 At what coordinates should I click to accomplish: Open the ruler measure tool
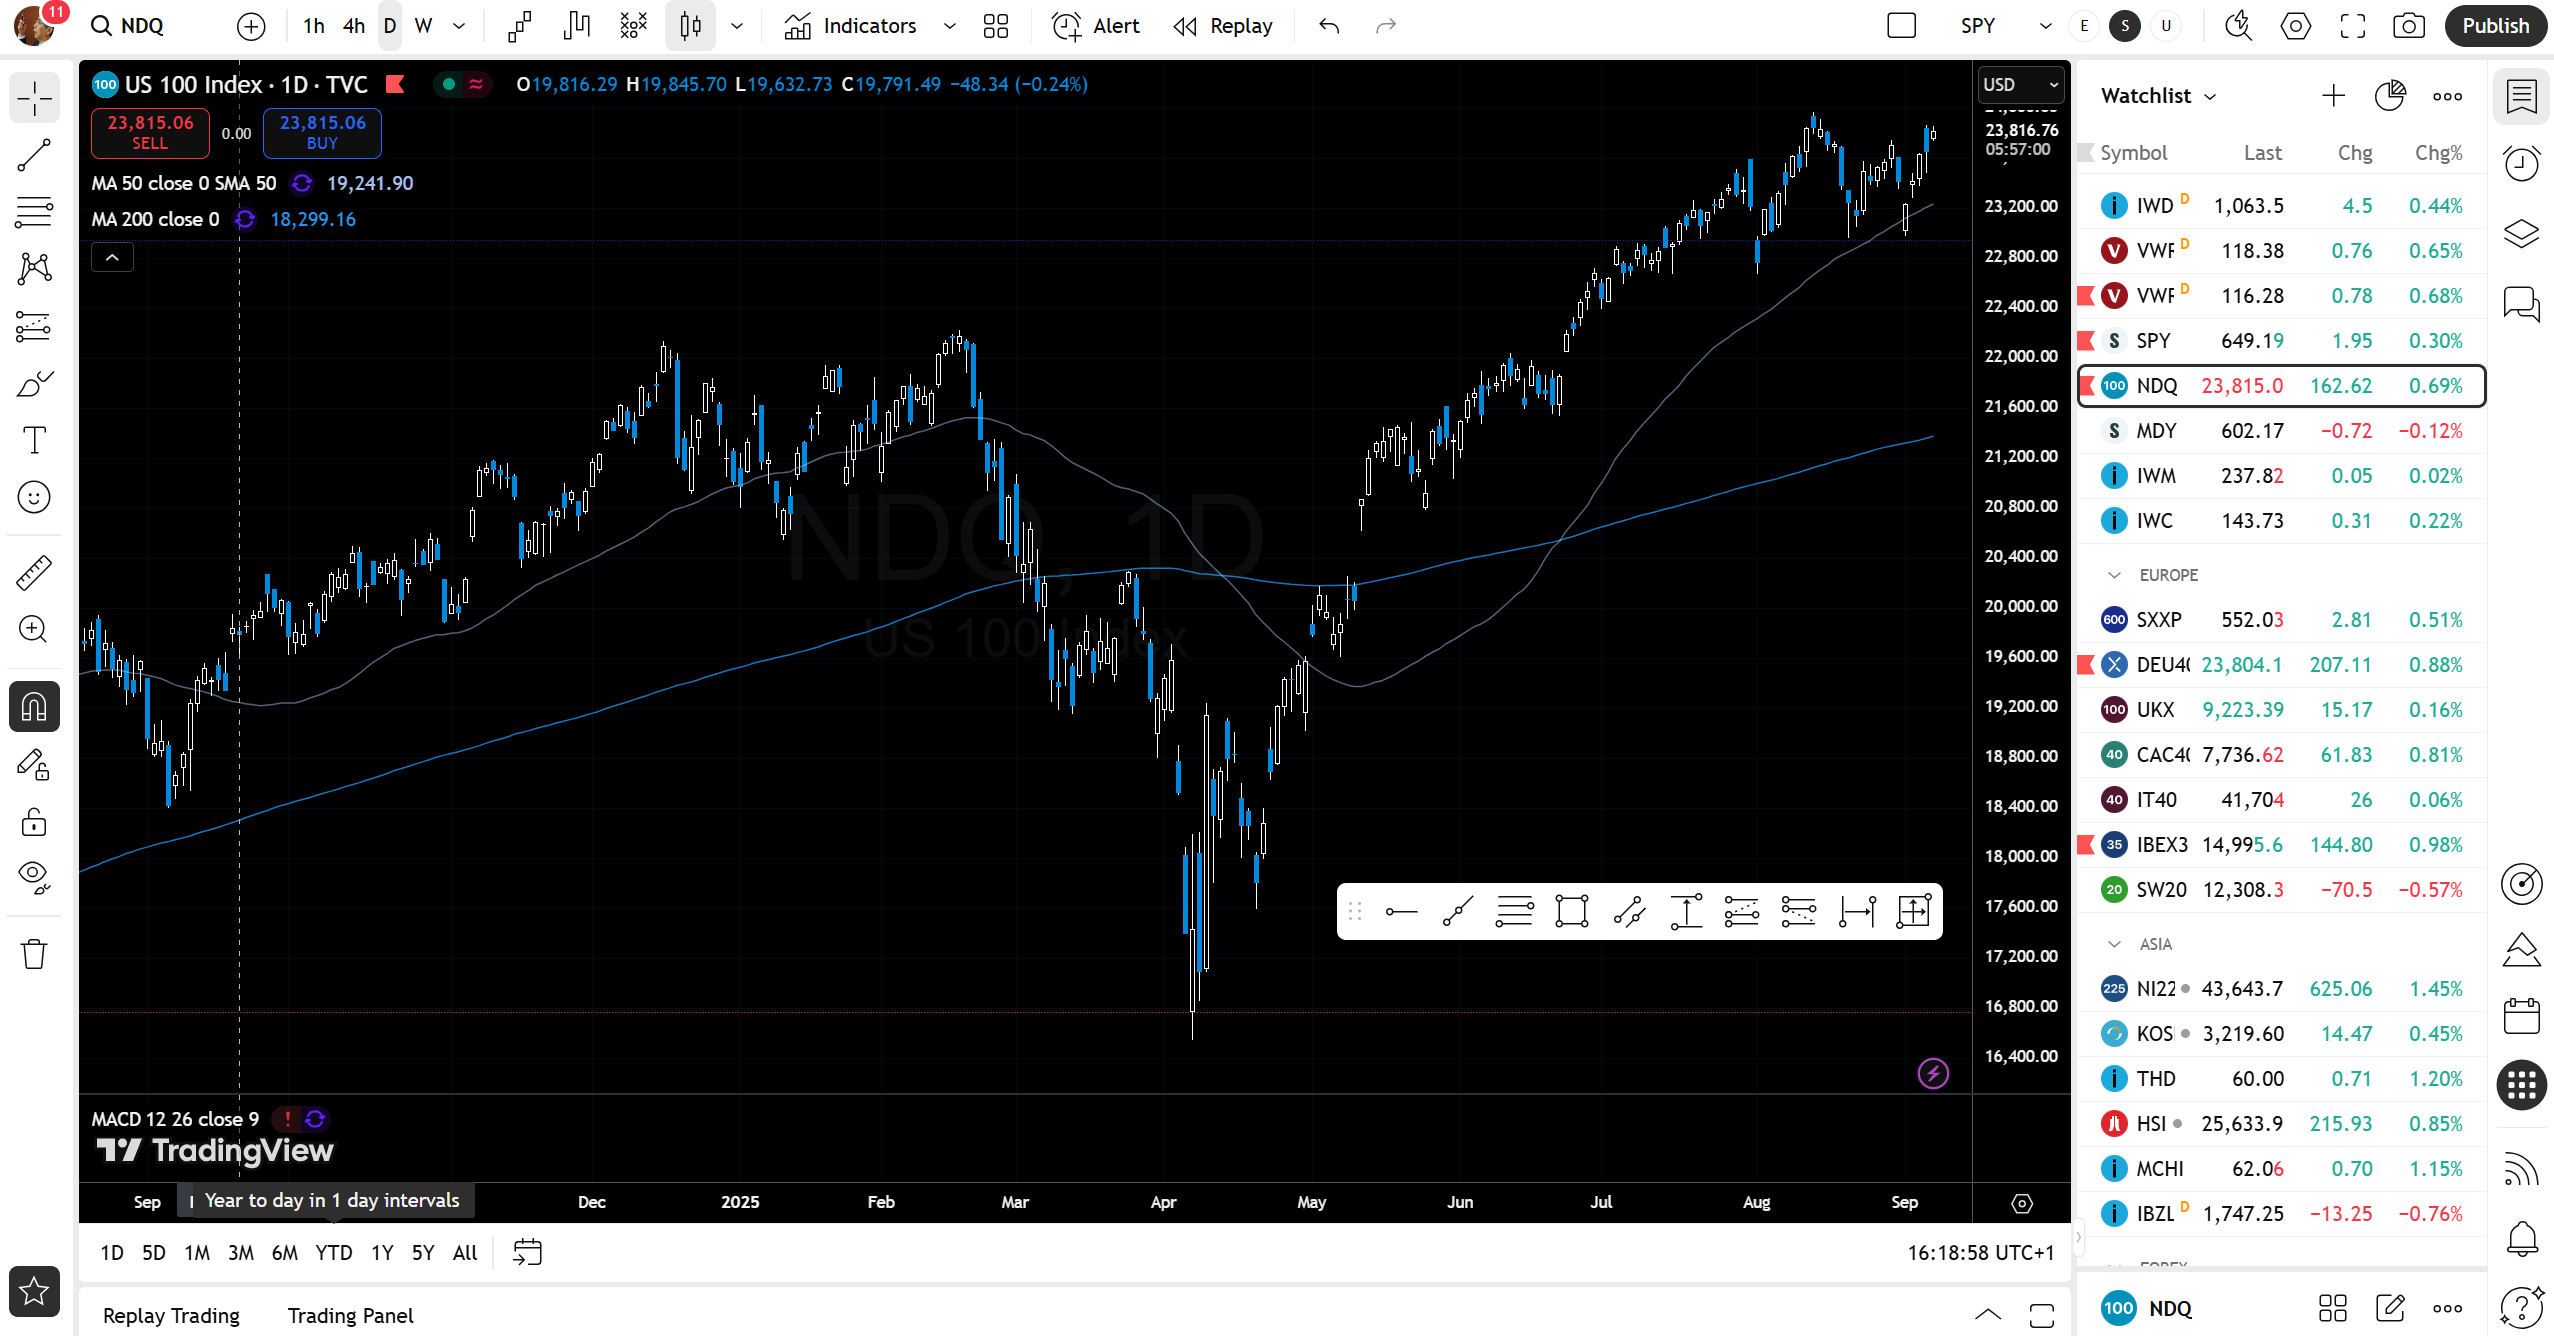[x=34, y=572]
